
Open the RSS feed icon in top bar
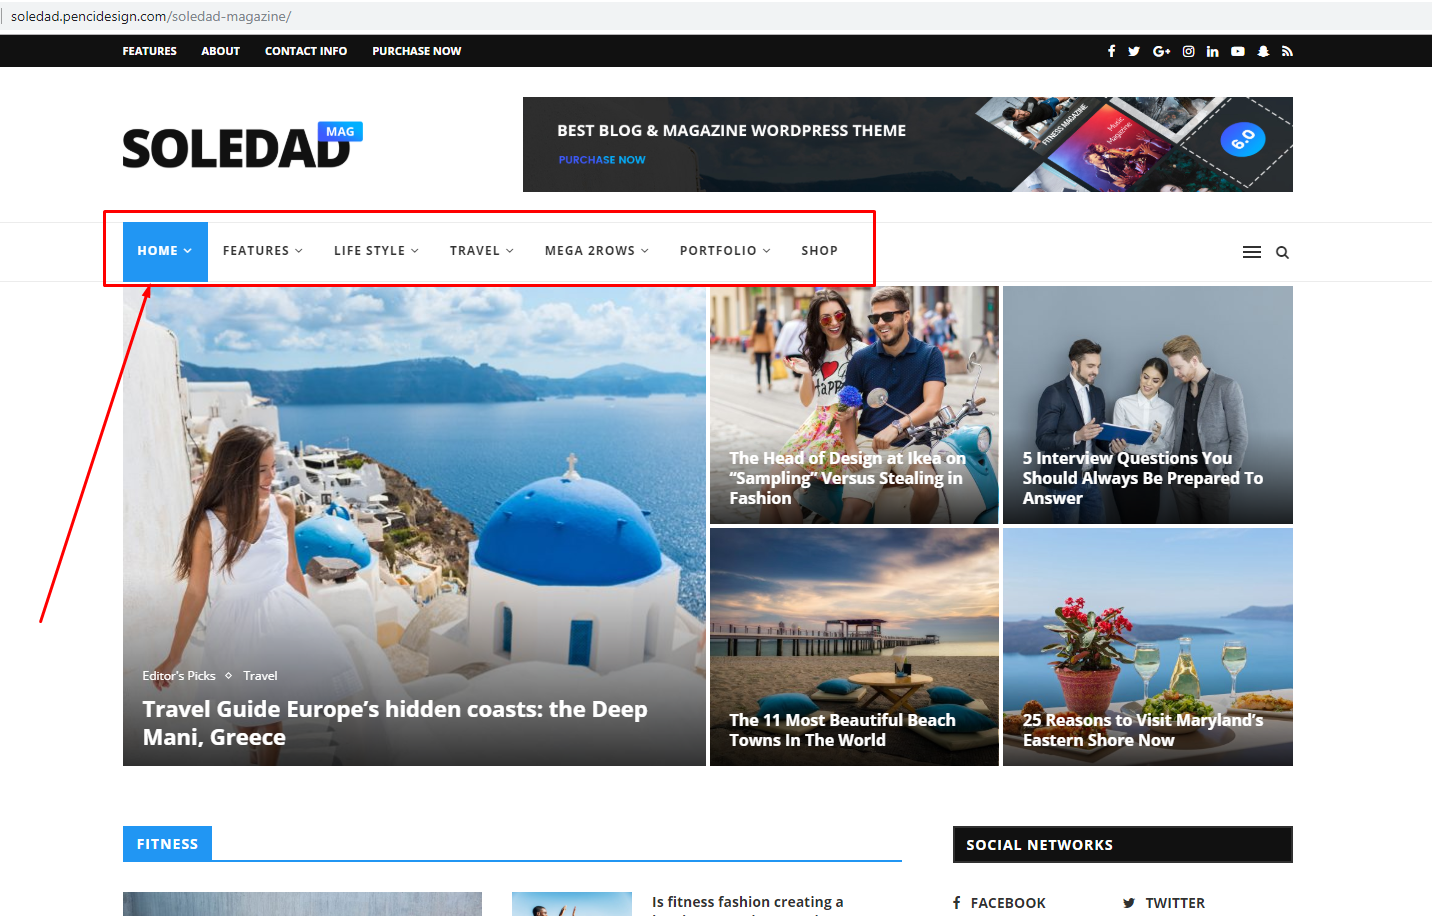click(x=1287, y=51)
